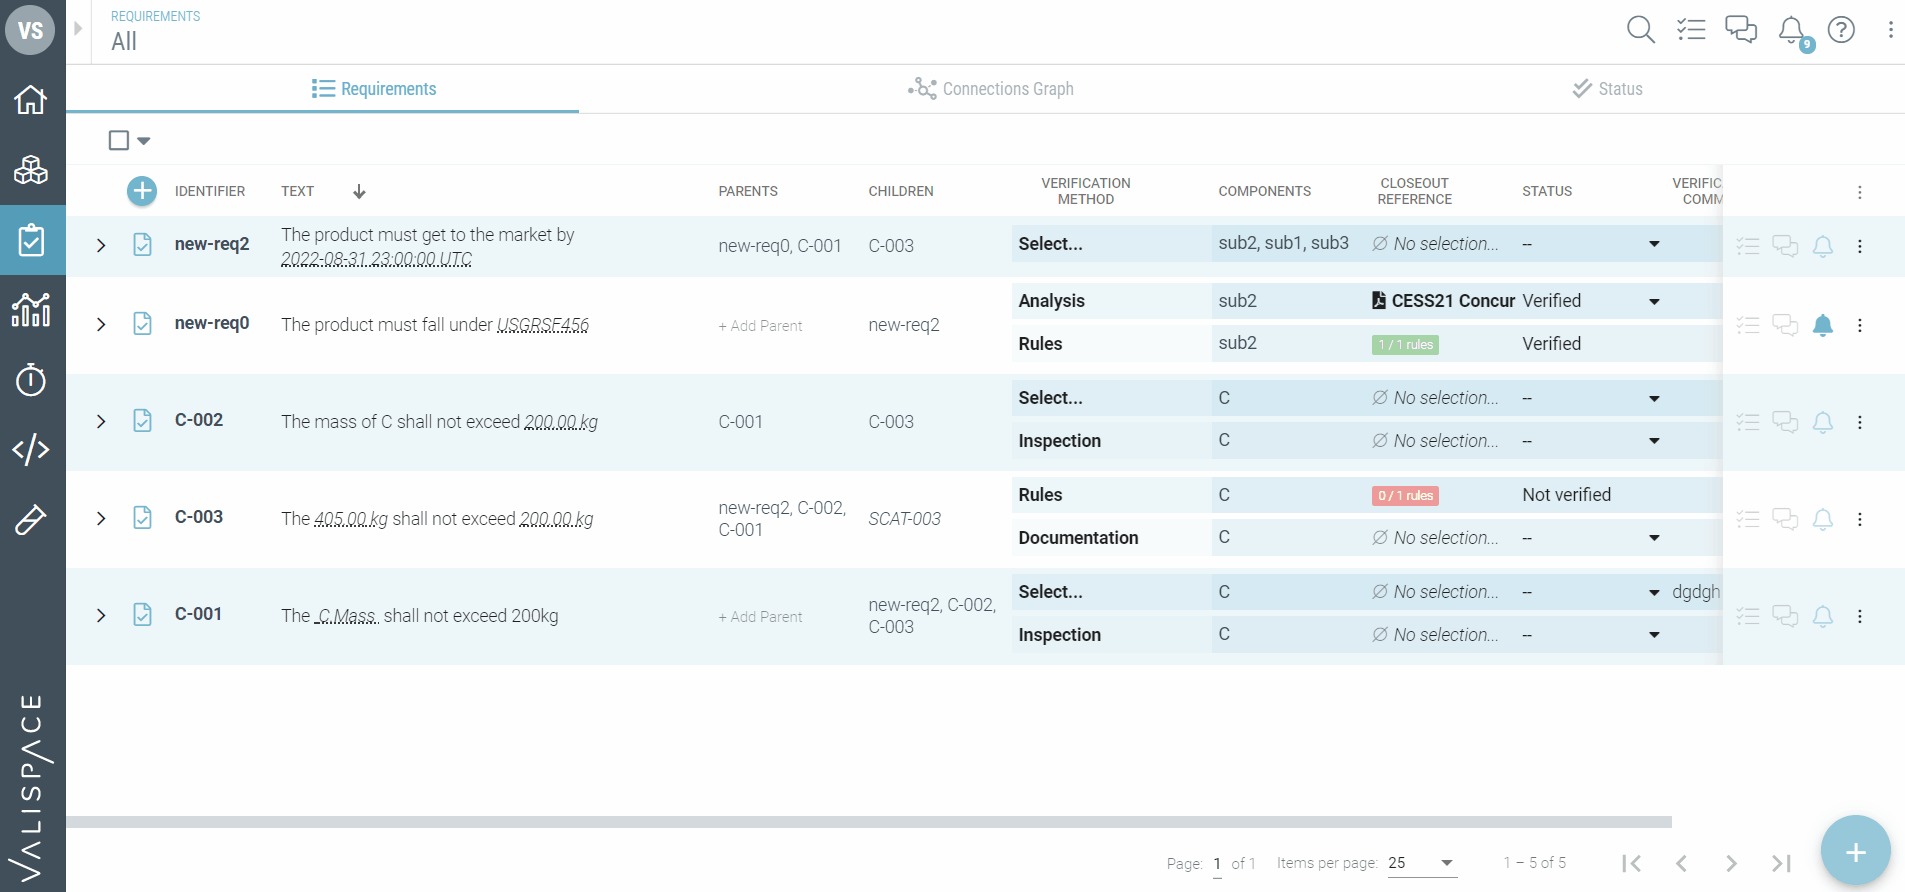The image size is (1905, 892).
Task: Click the blue add column plus icon
Action: click(142, 191)
